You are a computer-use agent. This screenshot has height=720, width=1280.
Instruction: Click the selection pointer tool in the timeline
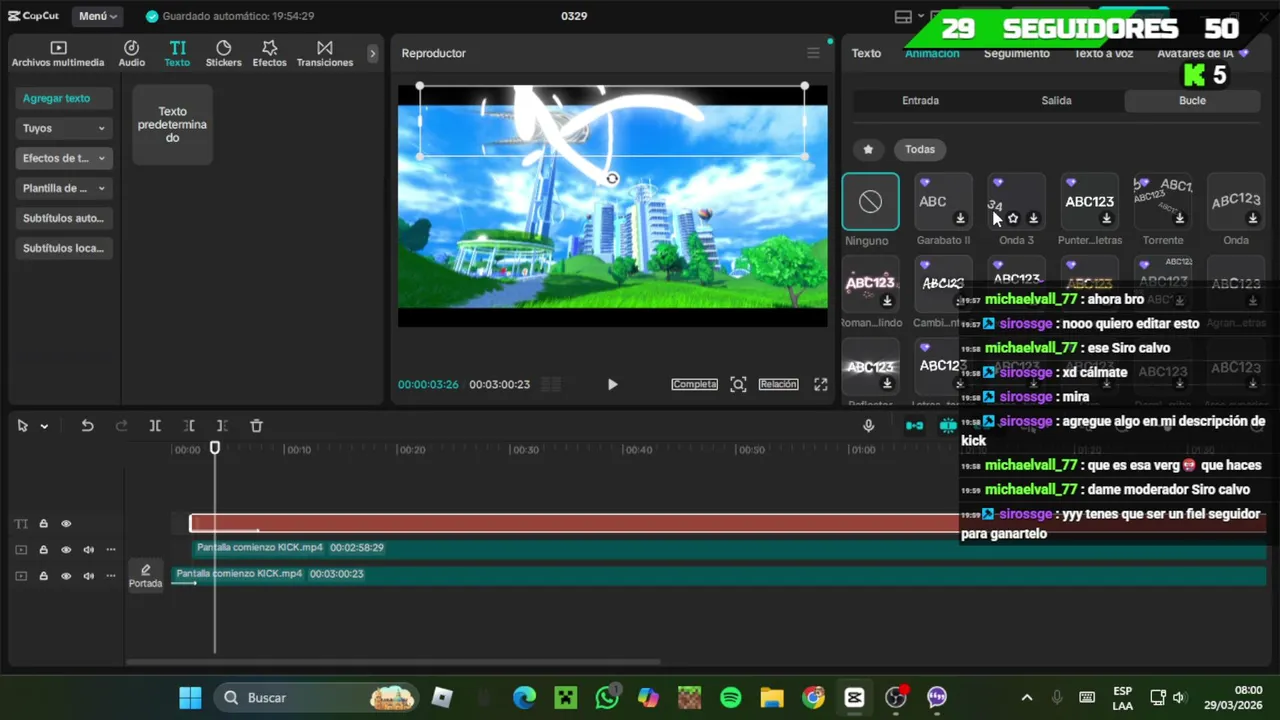click(22, 426)
